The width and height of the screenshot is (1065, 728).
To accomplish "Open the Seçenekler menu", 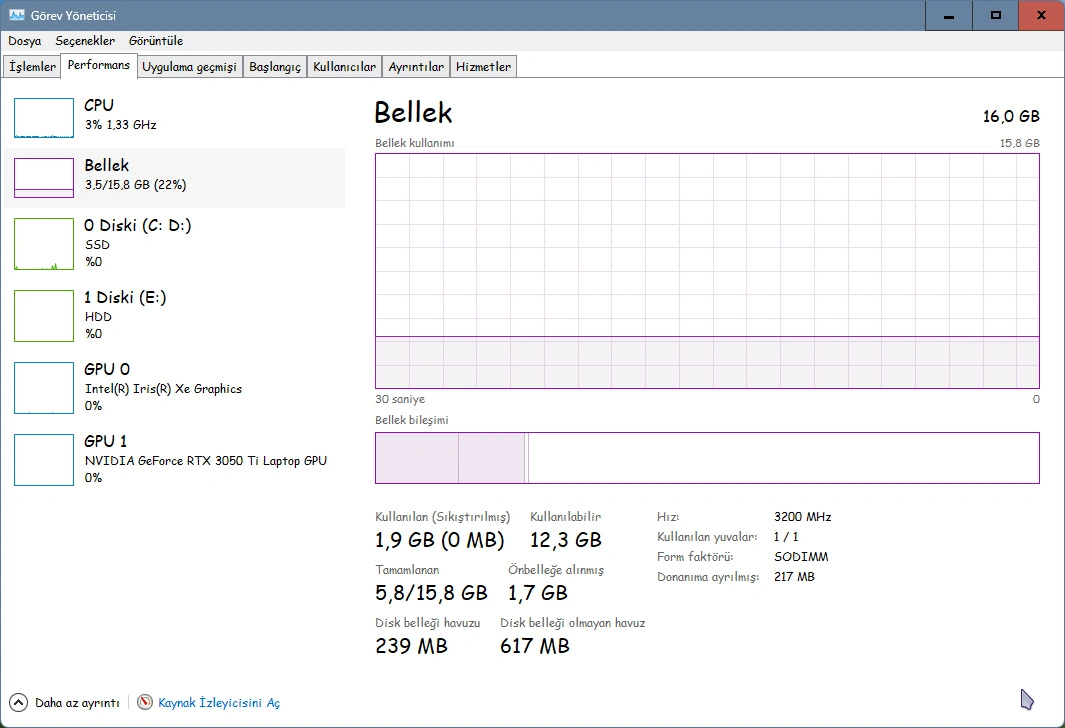I will 85,41.
